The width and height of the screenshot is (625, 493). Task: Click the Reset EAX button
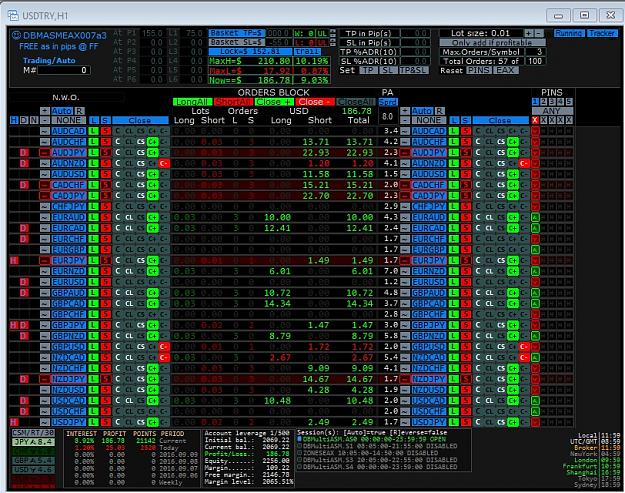click(505, 70)
